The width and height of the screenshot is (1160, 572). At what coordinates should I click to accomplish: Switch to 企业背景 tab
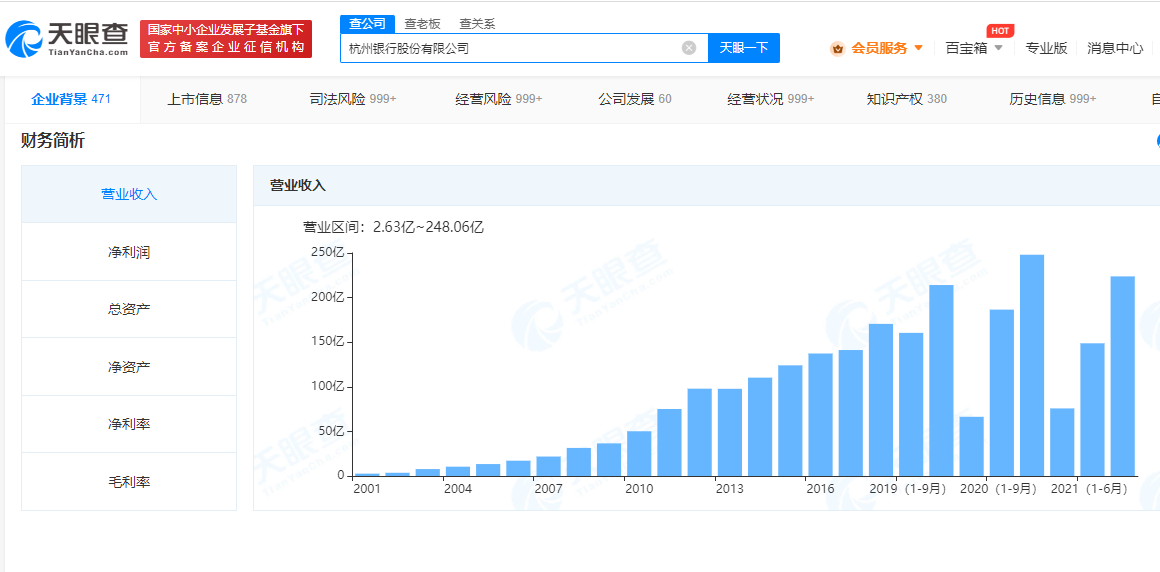point(71,98)
